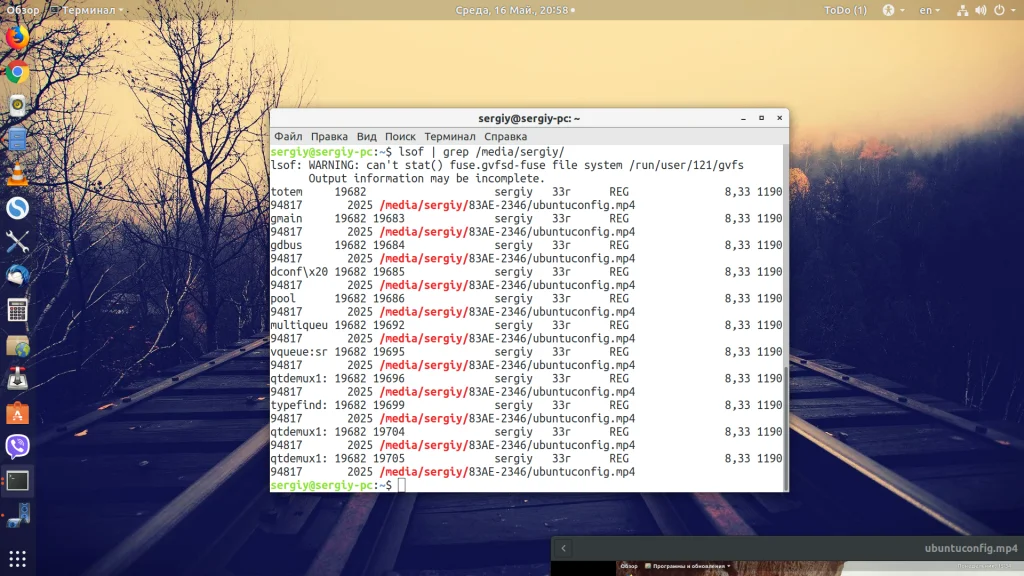Launch Viber from the dock
1024x576 pixels.
pos(17,446)
